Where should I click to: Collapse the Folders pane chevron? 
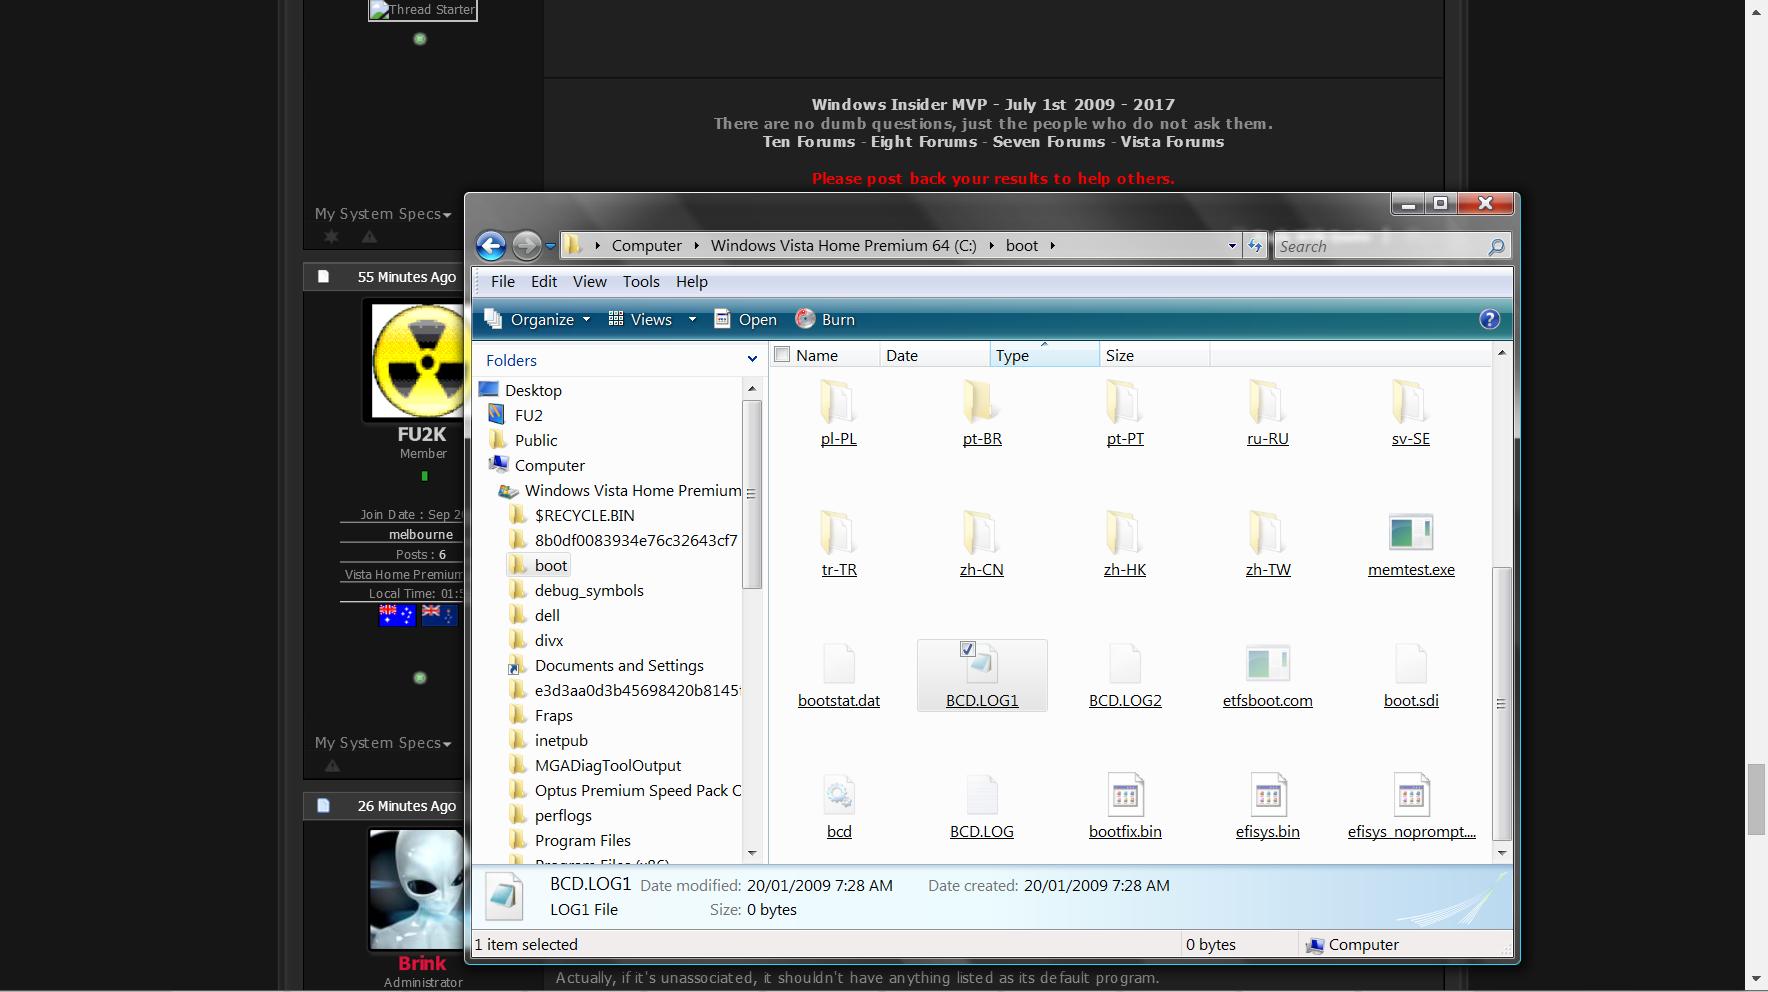click(752, 359)
